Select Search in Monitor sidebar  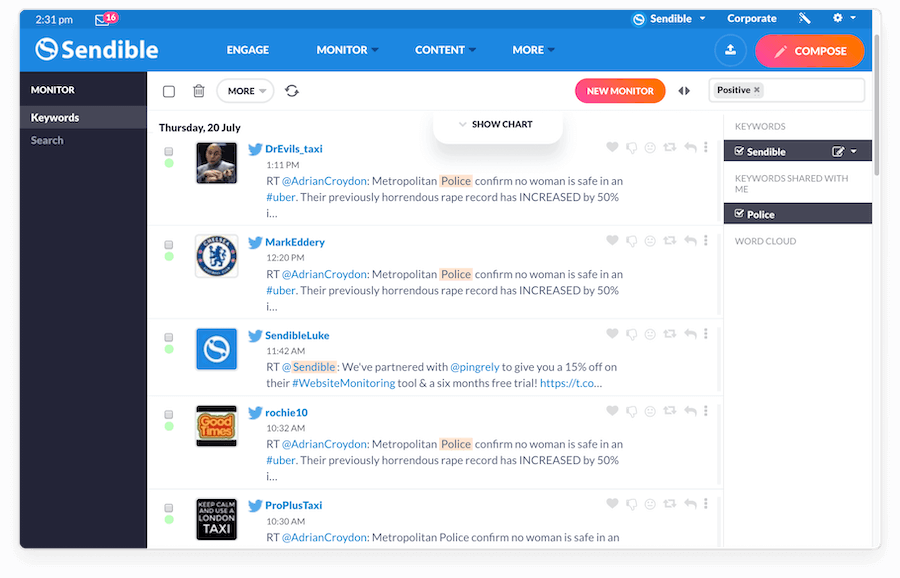(x=47, y=140)
